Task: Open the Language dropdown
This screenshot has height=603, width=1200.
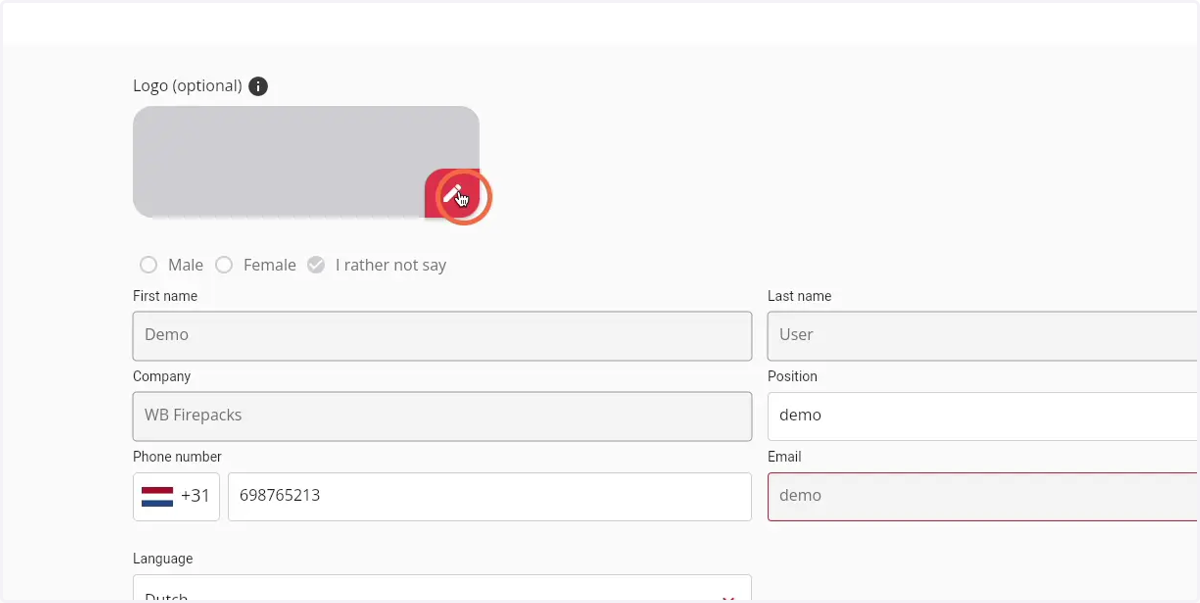Action: tap(442, 589)
